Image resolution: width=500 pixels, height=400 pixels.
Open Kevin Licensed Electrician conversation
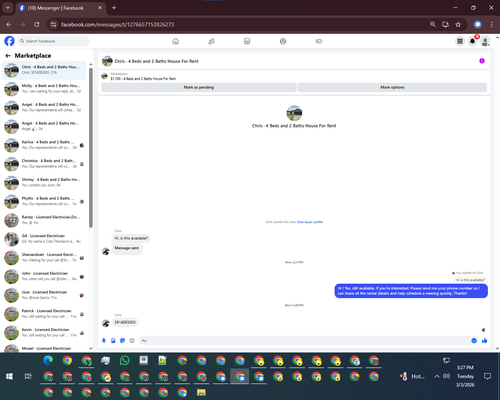[44, 332]
